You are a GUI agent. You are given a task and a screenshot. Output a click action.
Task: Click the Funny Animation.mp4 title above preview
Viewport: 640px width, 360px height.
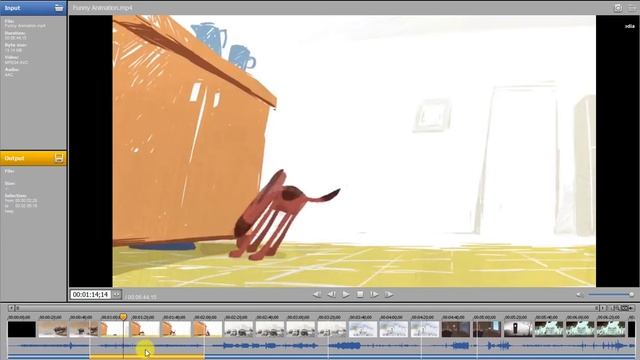click(x=102, y=8)
